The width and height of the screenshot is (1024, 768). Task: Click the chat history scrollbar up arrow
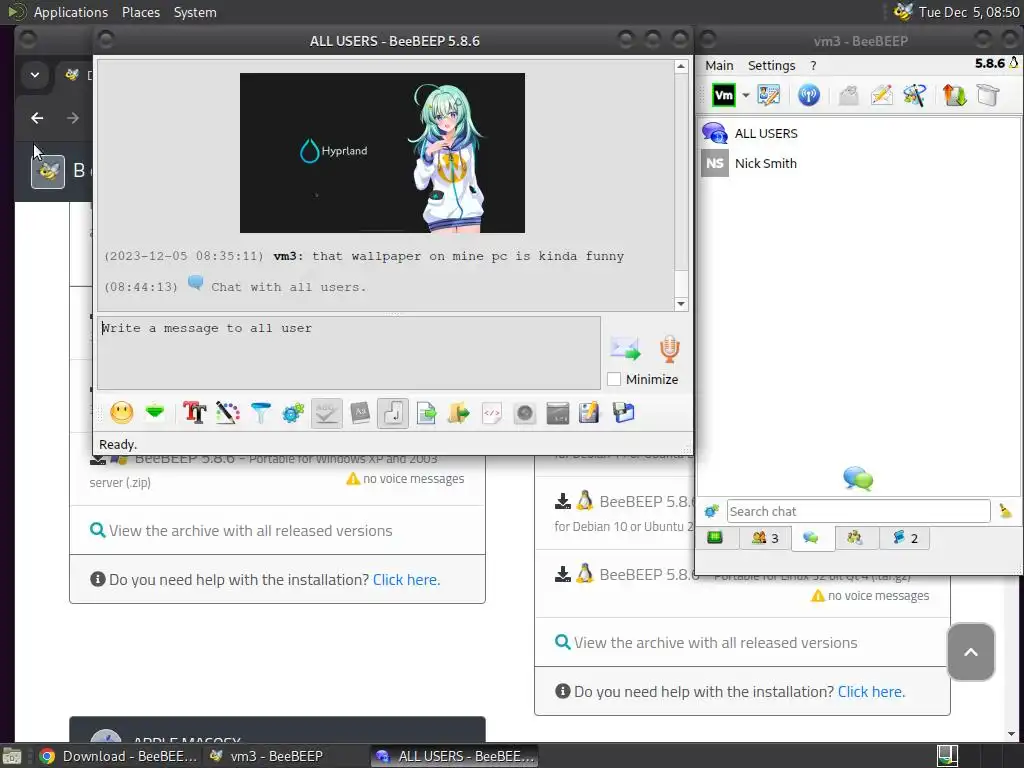click(681, 66)
